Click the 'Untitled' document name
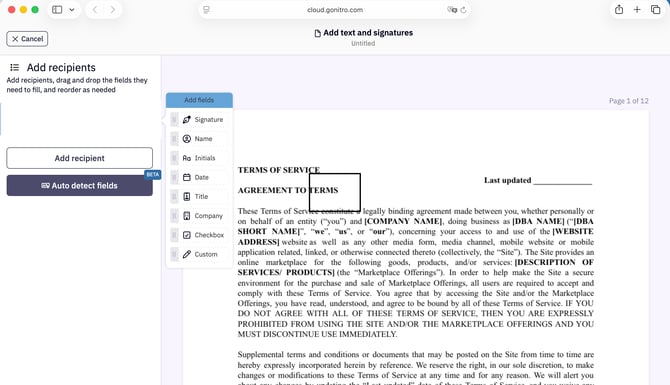Screen dimensions: 670x385 click(x=363, y=44)
